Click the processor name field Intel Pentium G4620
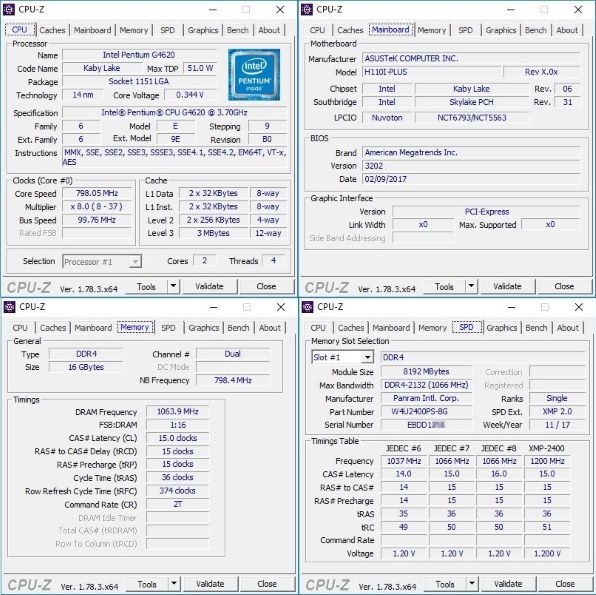This screenshot has width=596, height=595. [x=139, y=55]
